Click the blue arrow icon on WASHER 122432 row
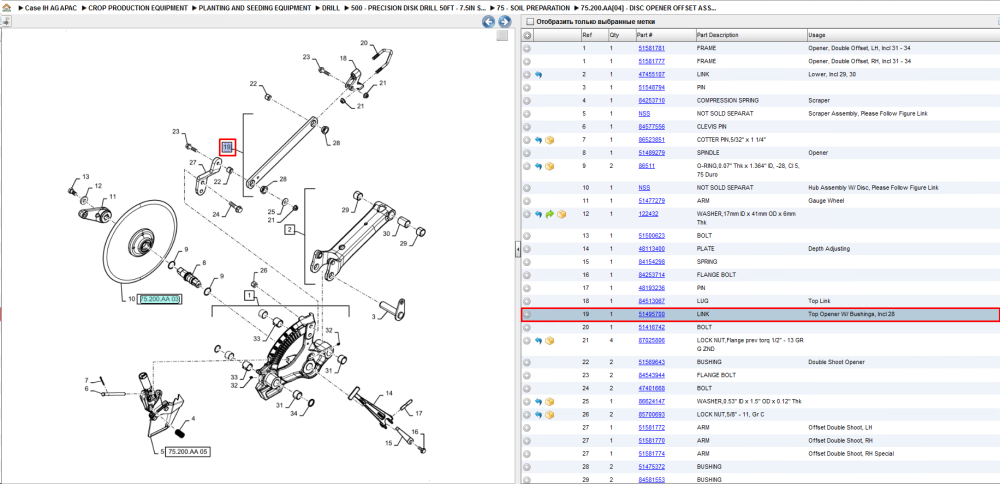 coord(538,214)
